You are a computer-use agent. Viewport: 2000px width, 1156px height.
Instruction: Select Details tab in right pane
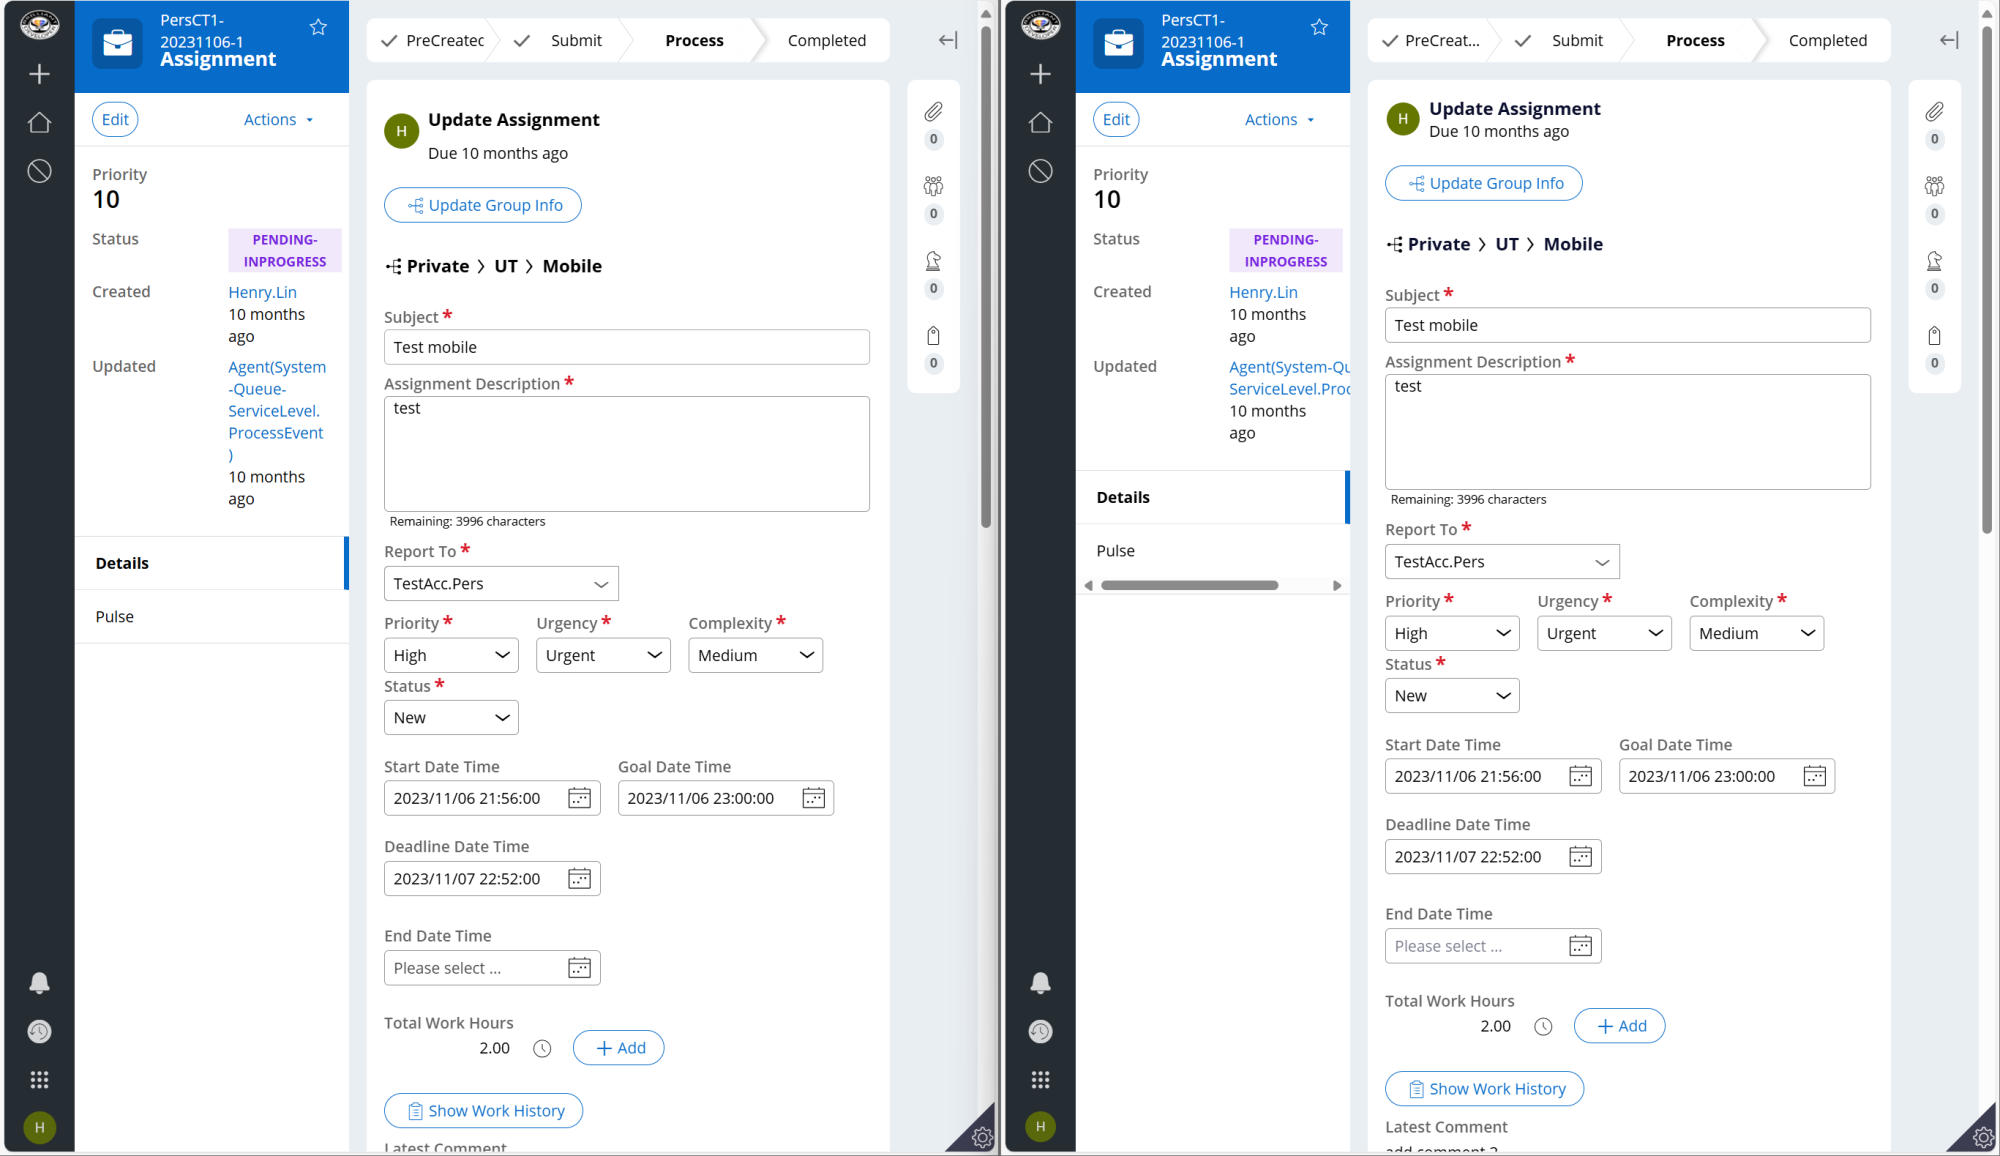[x=1123, y=497]
